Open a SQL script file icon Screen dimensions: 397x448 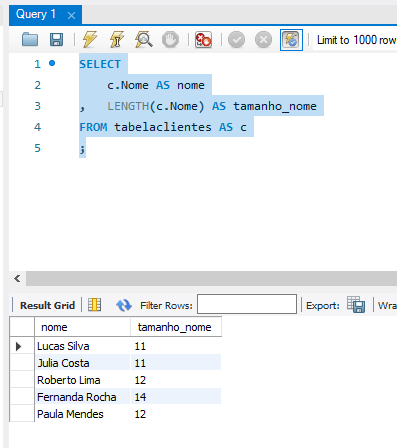click(30, 40)
